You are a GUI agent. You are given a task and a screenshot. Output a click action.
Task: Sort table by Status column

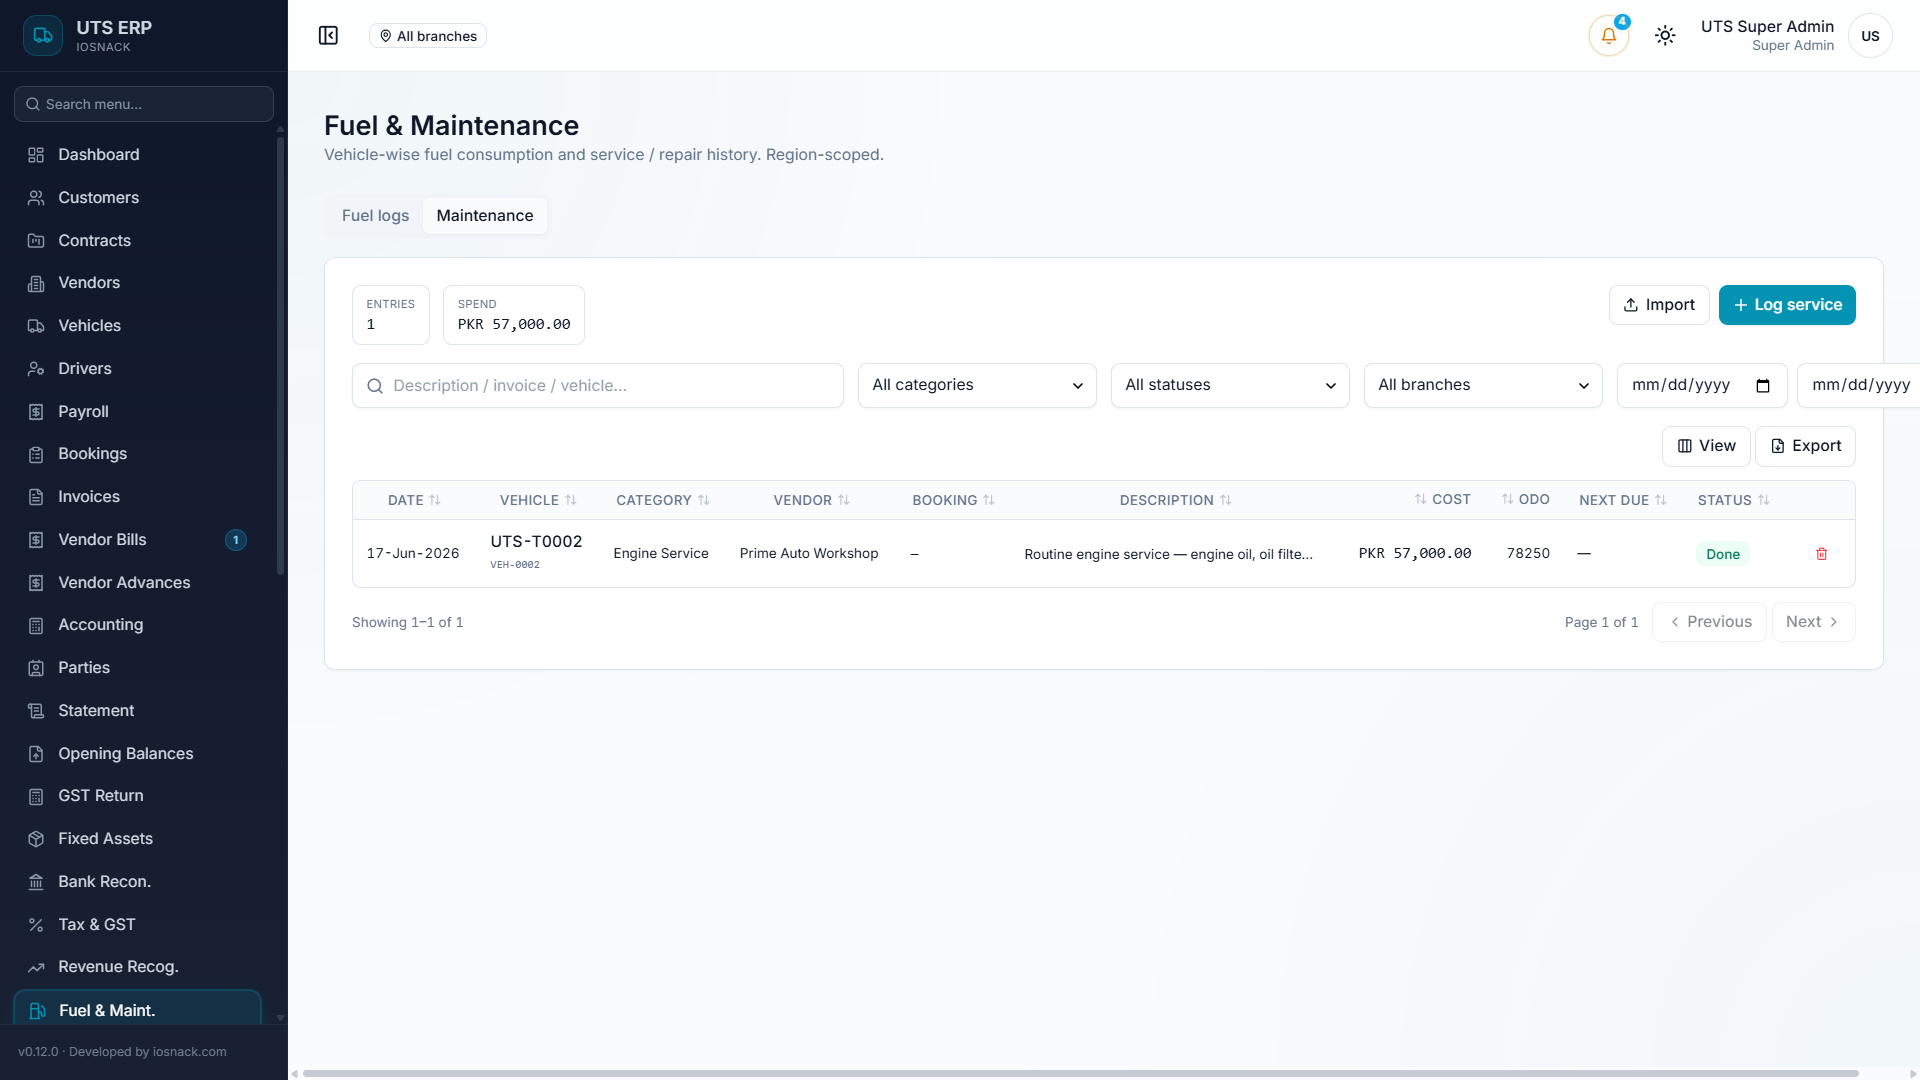(x=1733, y=500)
